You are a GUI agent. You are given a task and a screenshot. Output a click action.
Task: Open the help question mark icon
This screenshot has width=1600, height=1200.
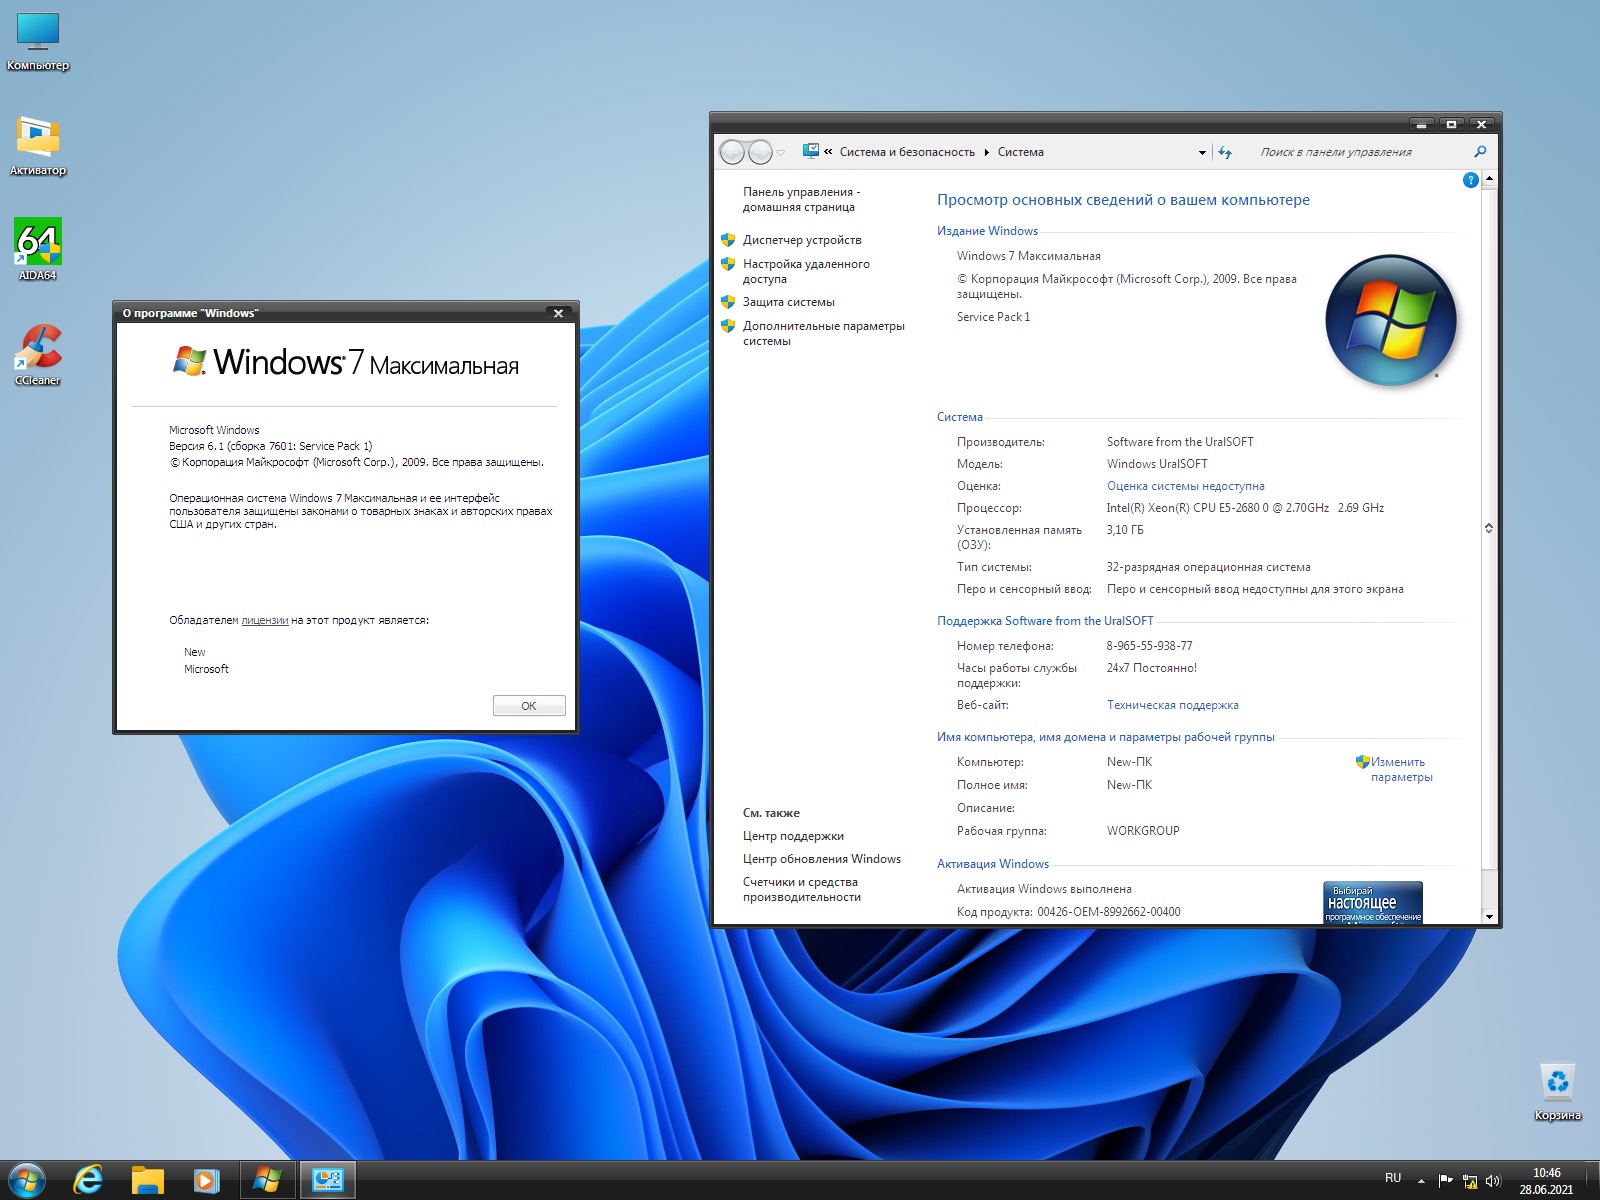point(1470,180)
